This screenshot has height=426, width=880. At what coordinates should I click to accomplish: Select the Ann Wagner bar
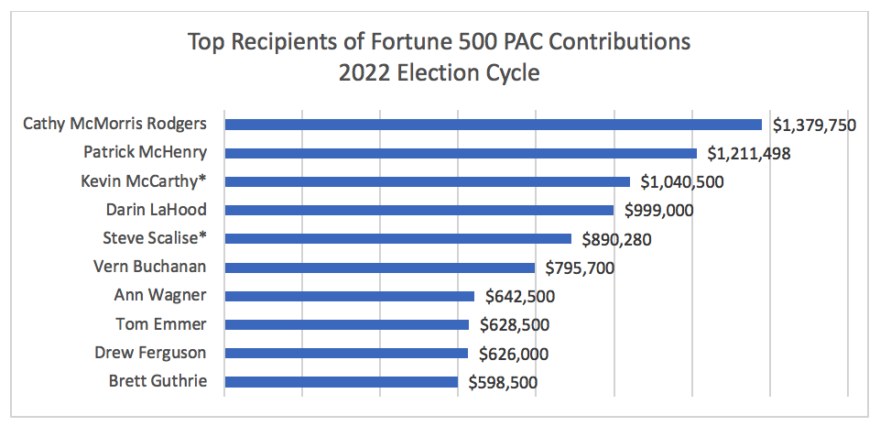pyautogui.click(x=349, y=296)
